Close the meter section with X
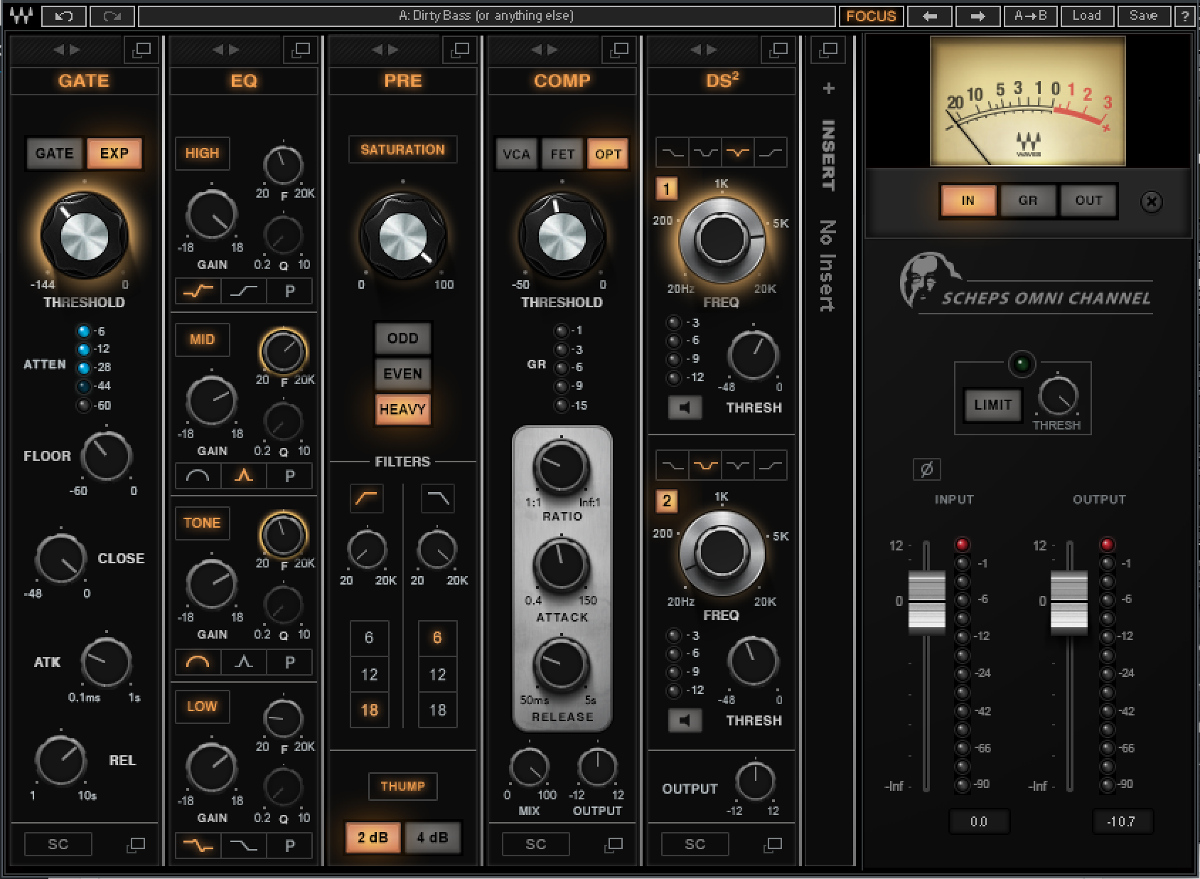The image size is (1200, 879). point(1152,202)
